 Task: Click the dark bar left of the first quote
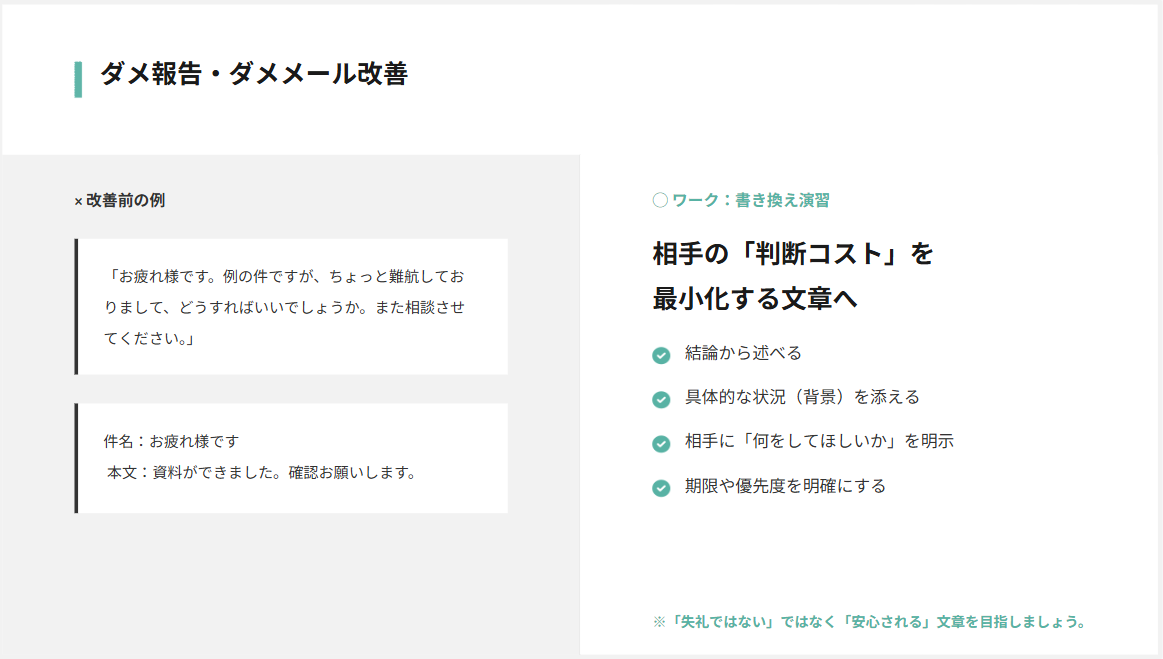tap(76, 306)
